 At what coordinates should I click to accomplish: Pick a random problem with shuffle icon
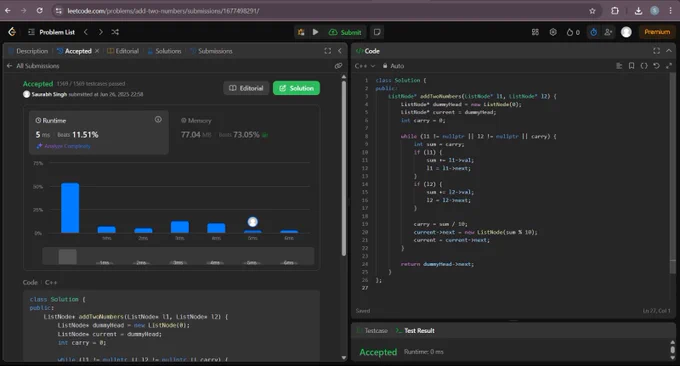(x=115, y=32)
